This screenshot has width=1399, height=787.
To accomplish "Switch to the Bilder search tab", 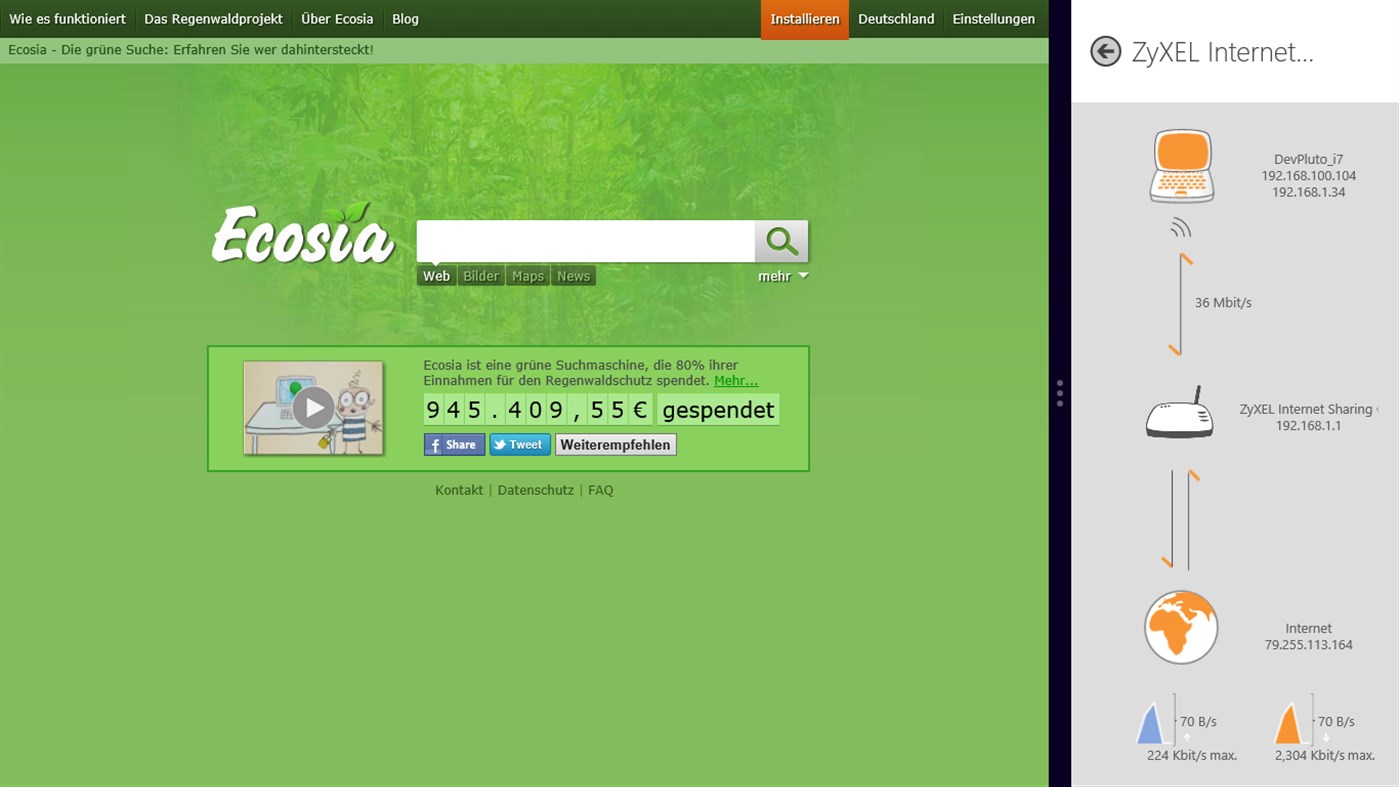I will (481, 276).
